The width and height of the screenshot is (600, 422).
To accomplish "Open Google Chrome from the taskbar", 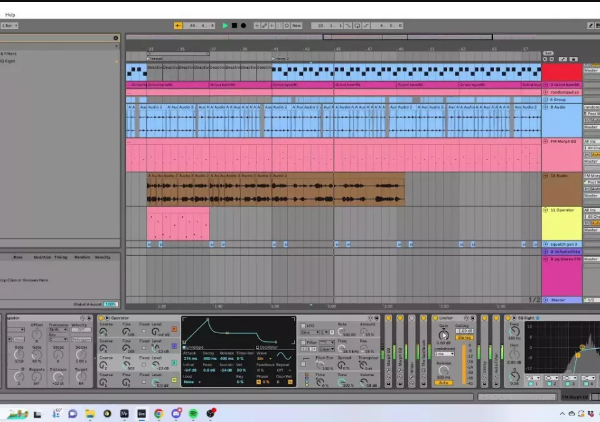I will point(158,412).
